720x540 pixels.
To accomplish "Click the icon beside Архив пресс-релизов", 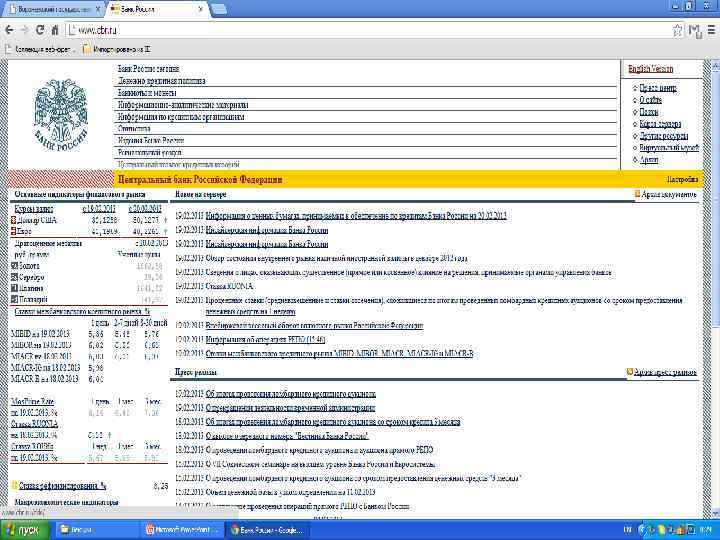I will (x=630, y=372).
